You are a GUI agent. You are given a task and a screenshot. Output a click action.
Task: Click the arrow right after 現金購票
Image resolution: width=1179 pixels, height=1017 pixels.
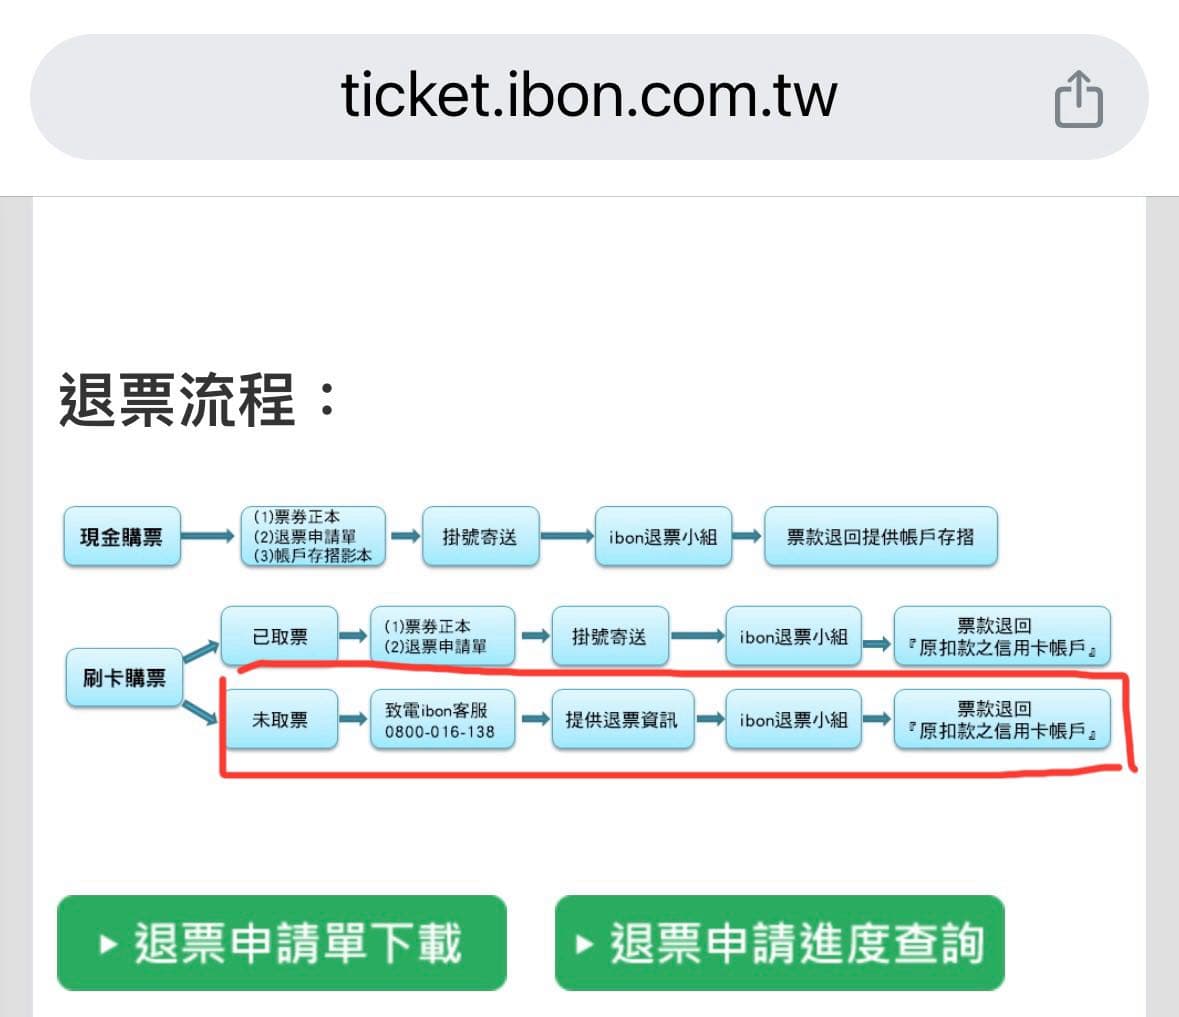208,536
